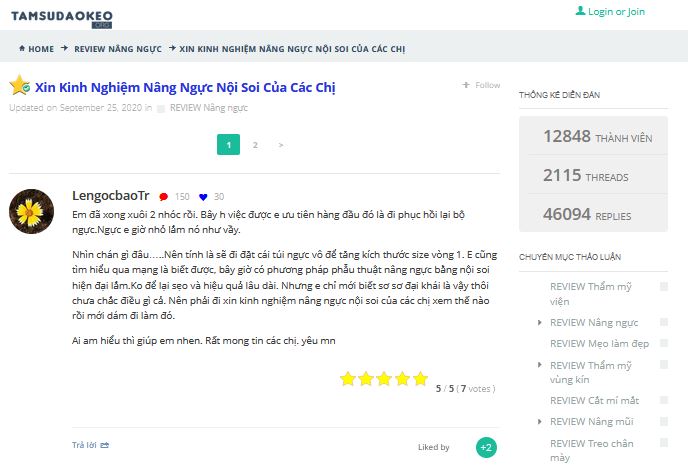Click the user icon beside Login or Join
Screen dimensions: 688x471
pyautogui.click(x=580, y=11)
